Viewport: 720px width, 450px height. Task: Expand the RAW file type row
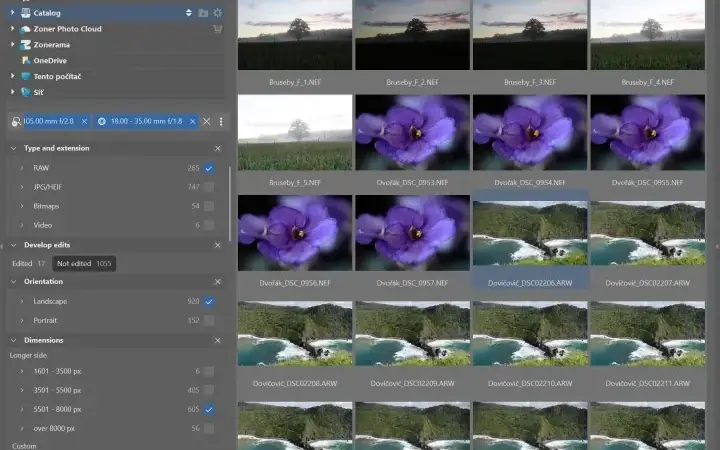coord(22,168)
